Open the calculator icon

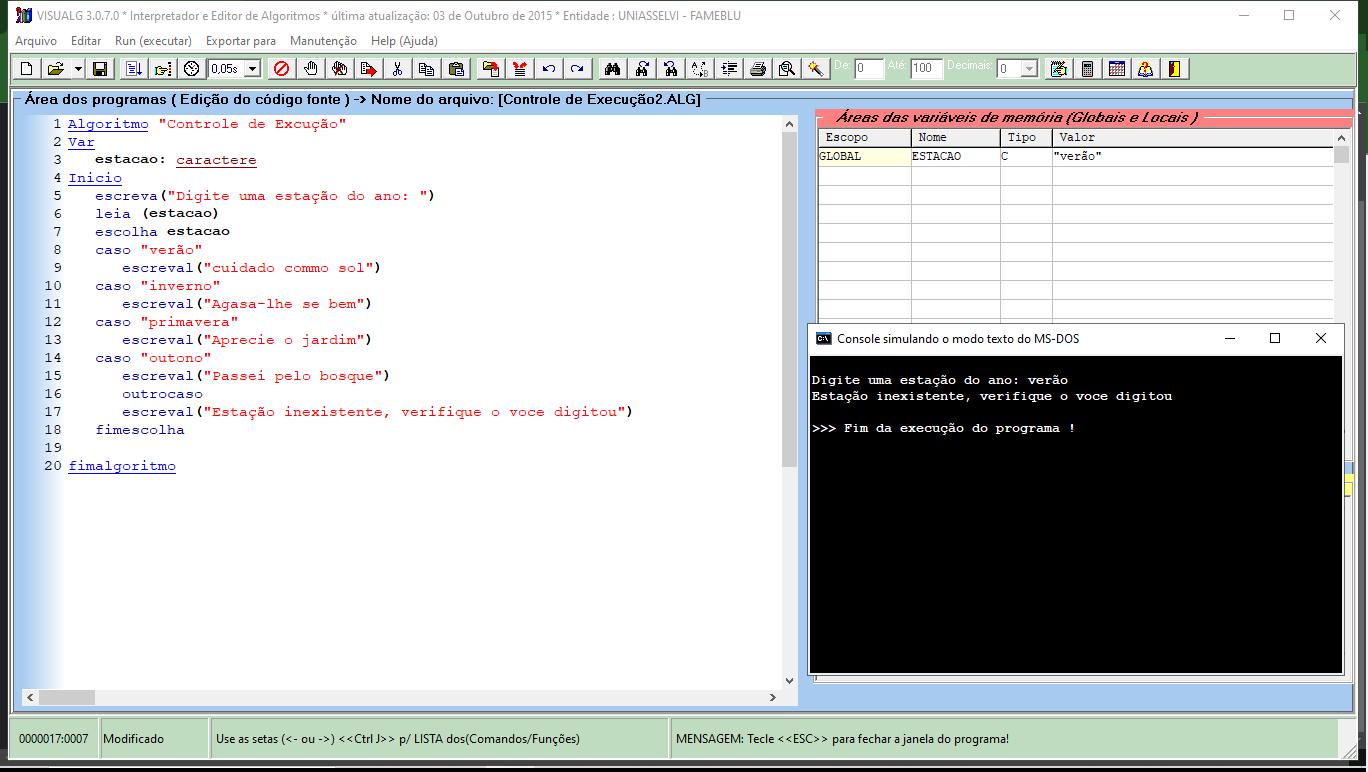tap(1087, 69)
